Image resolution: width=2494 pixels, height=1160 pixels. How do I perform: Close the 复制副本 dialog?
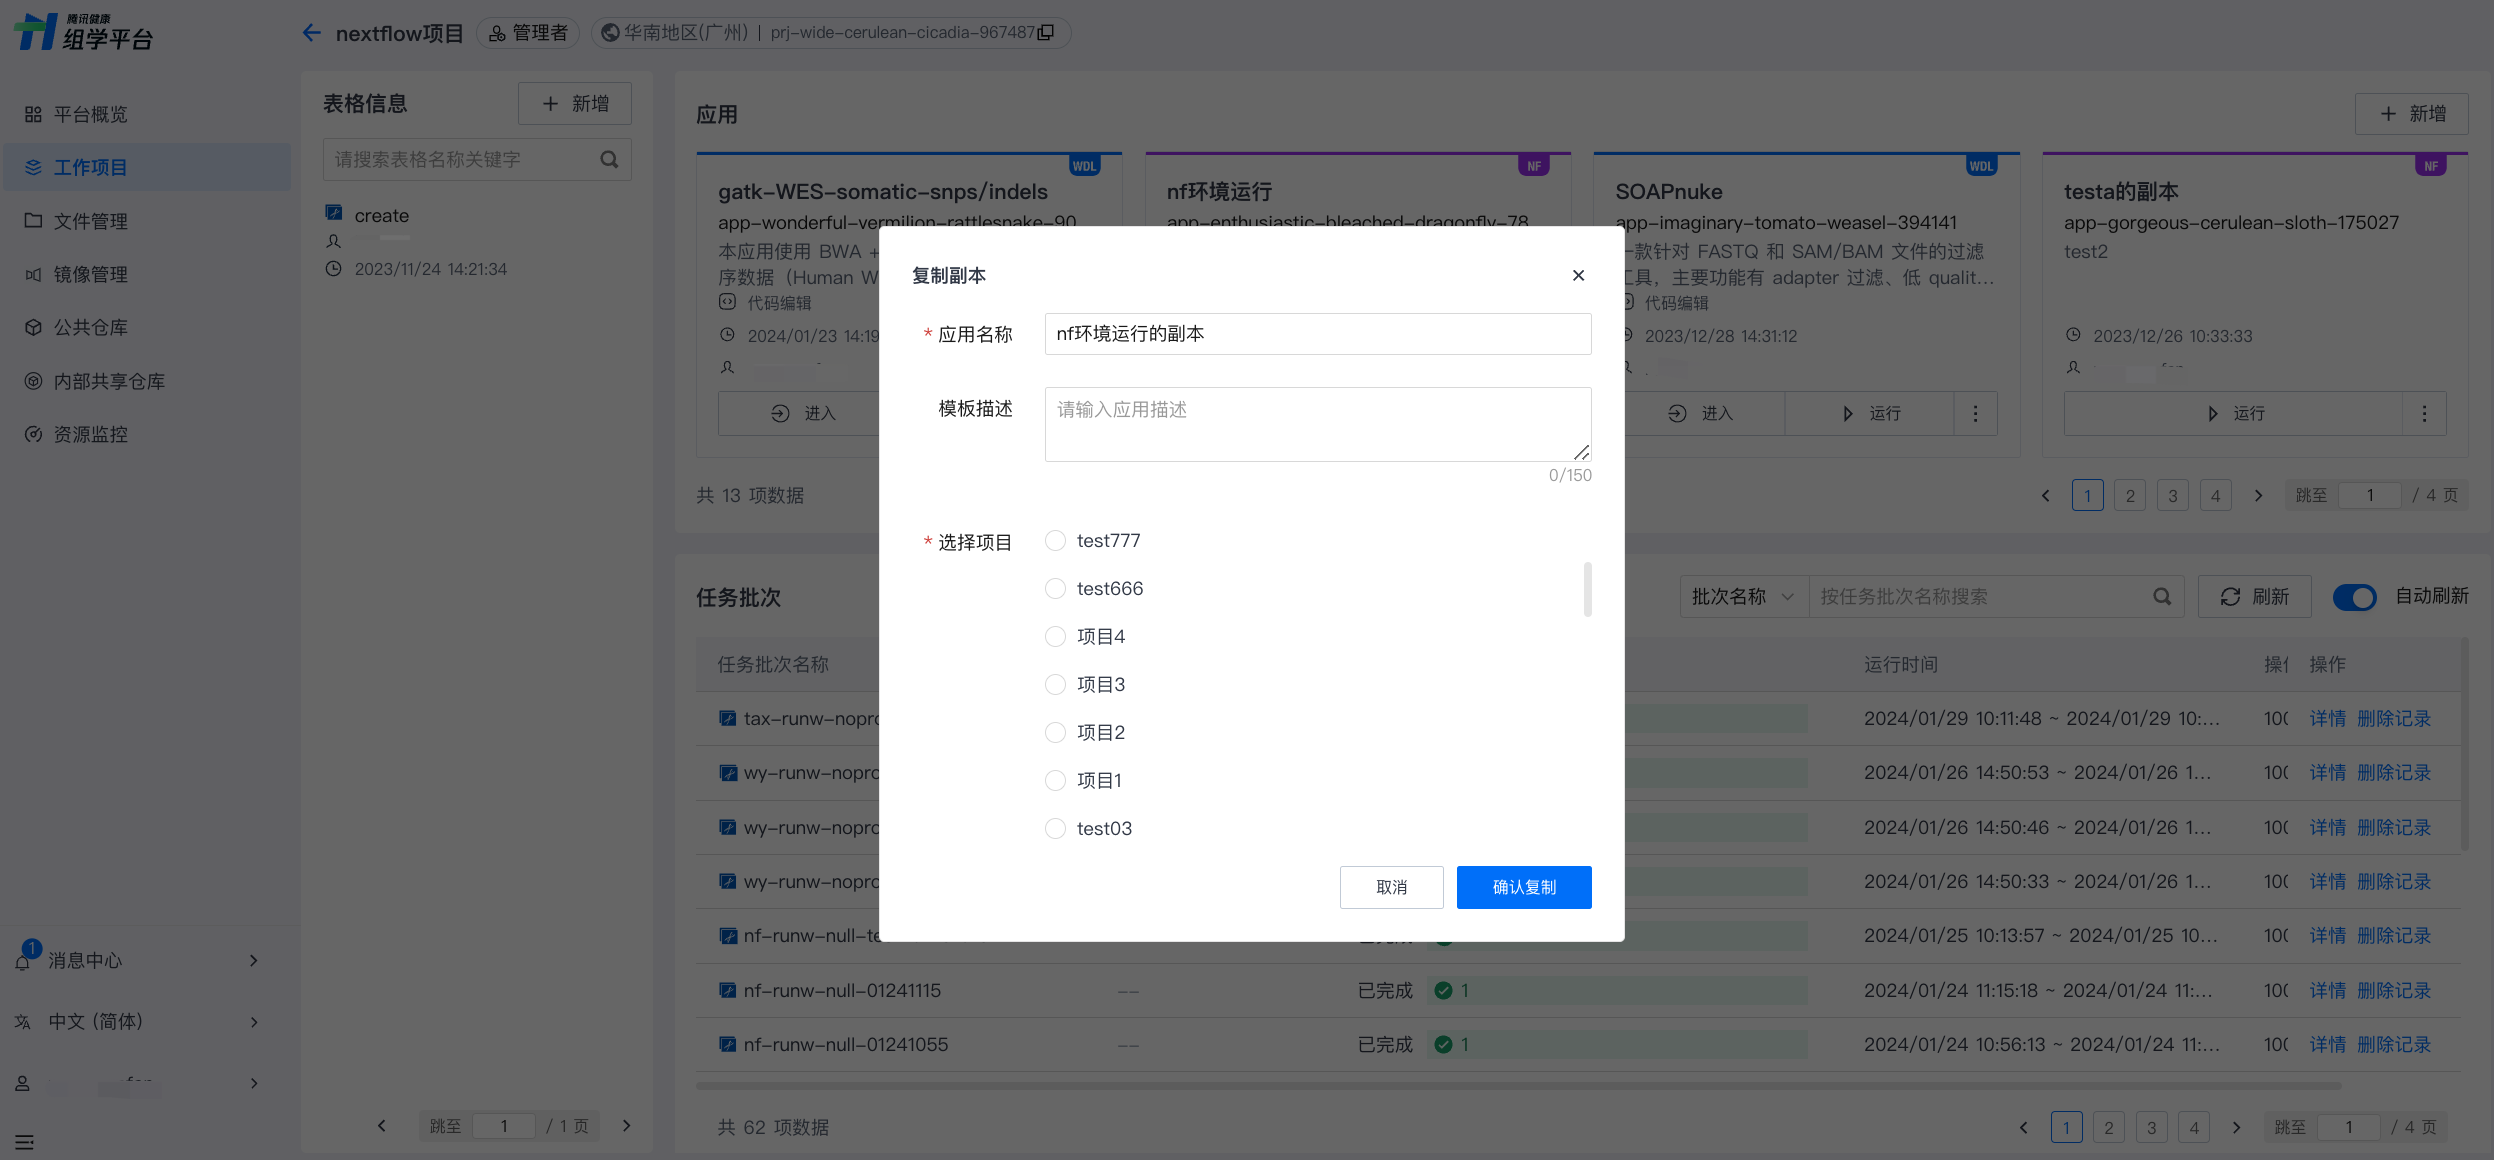(x=1578, y=275)
